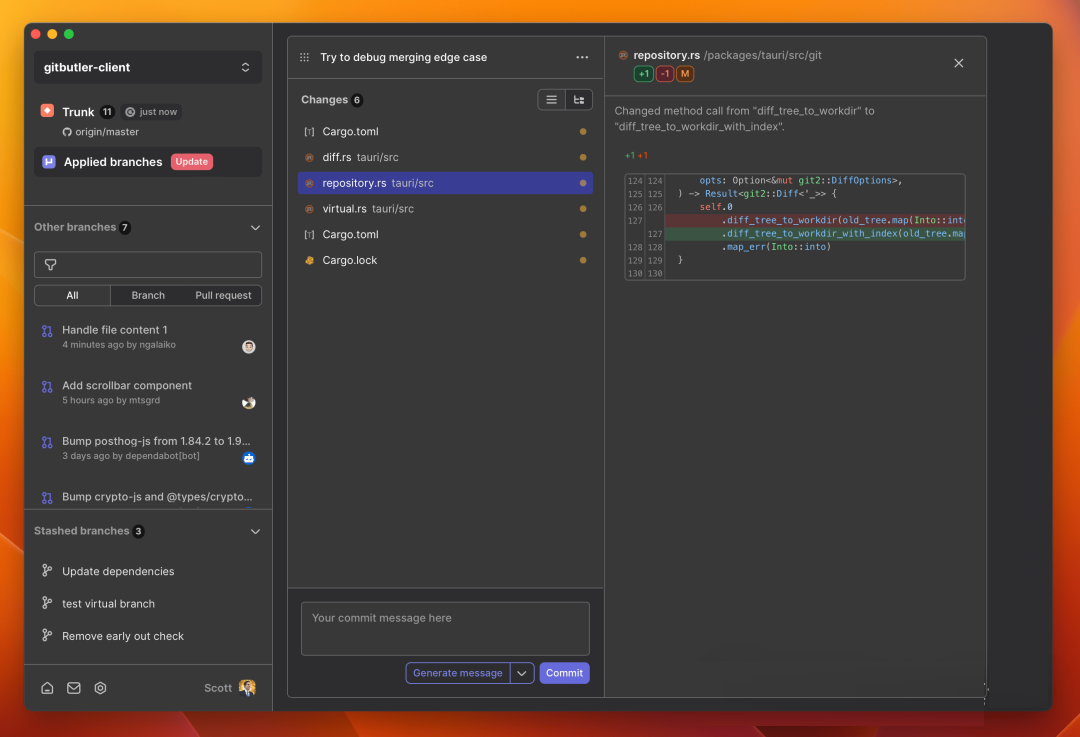The image size is (1080, 737).
Task: Select the Pull request tab
Action: pos(223,296)
